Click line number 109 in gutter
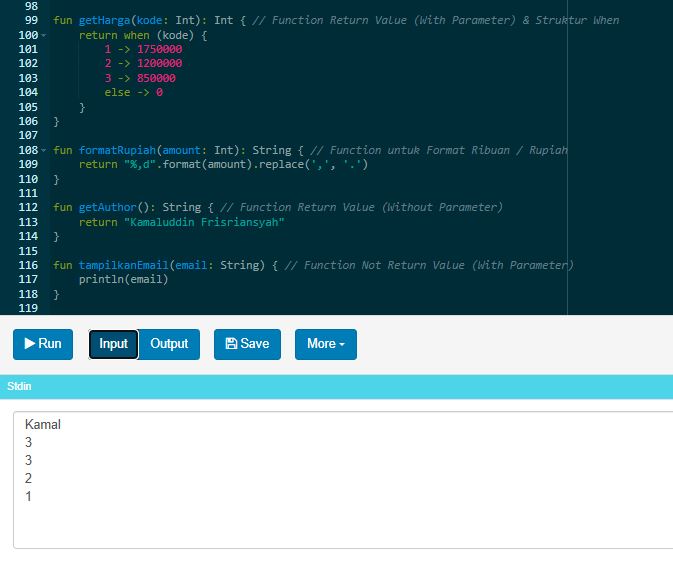Viewport: 673px width, 562px height. click(28, 164)
